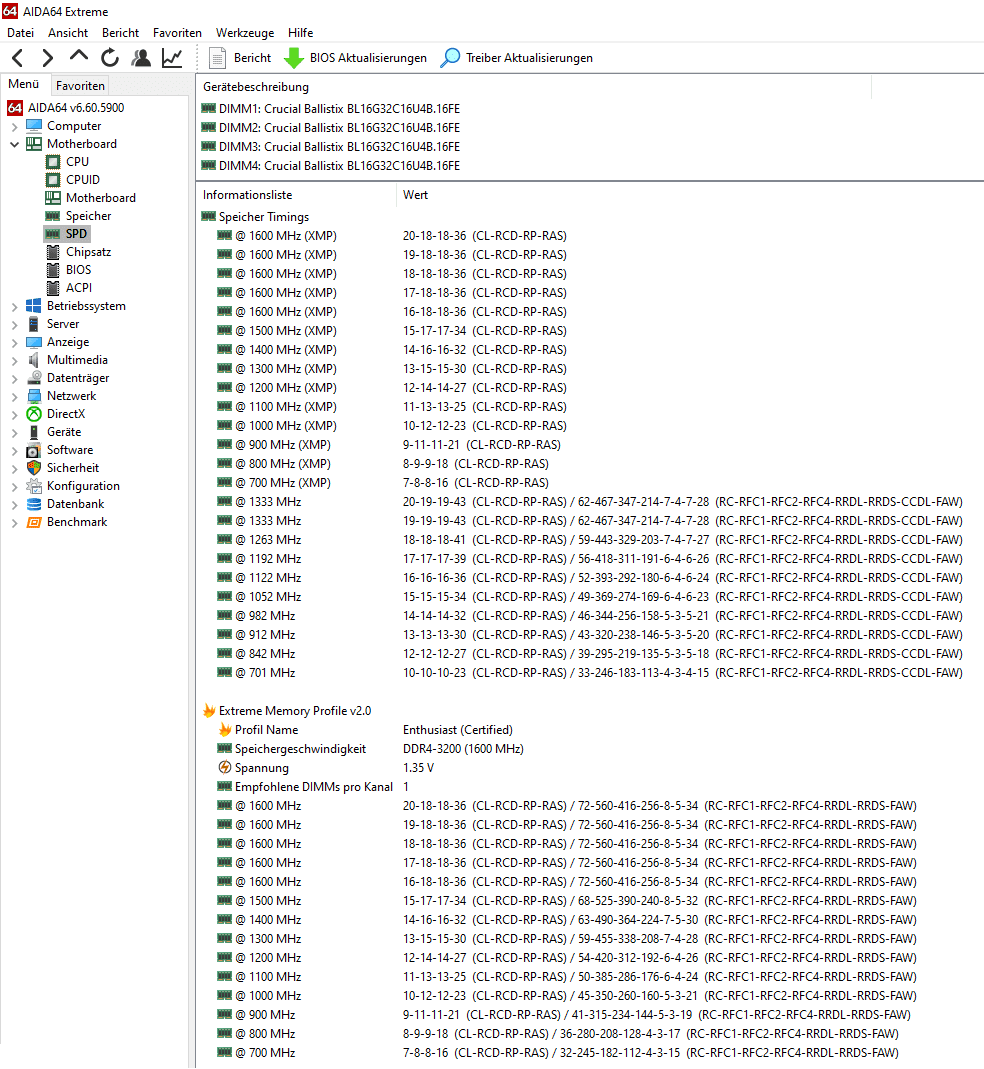Click the Sicherheit shield icon
Image resolution: width=984 pixels, height=1069 pixels.
(x=34, y=468)
